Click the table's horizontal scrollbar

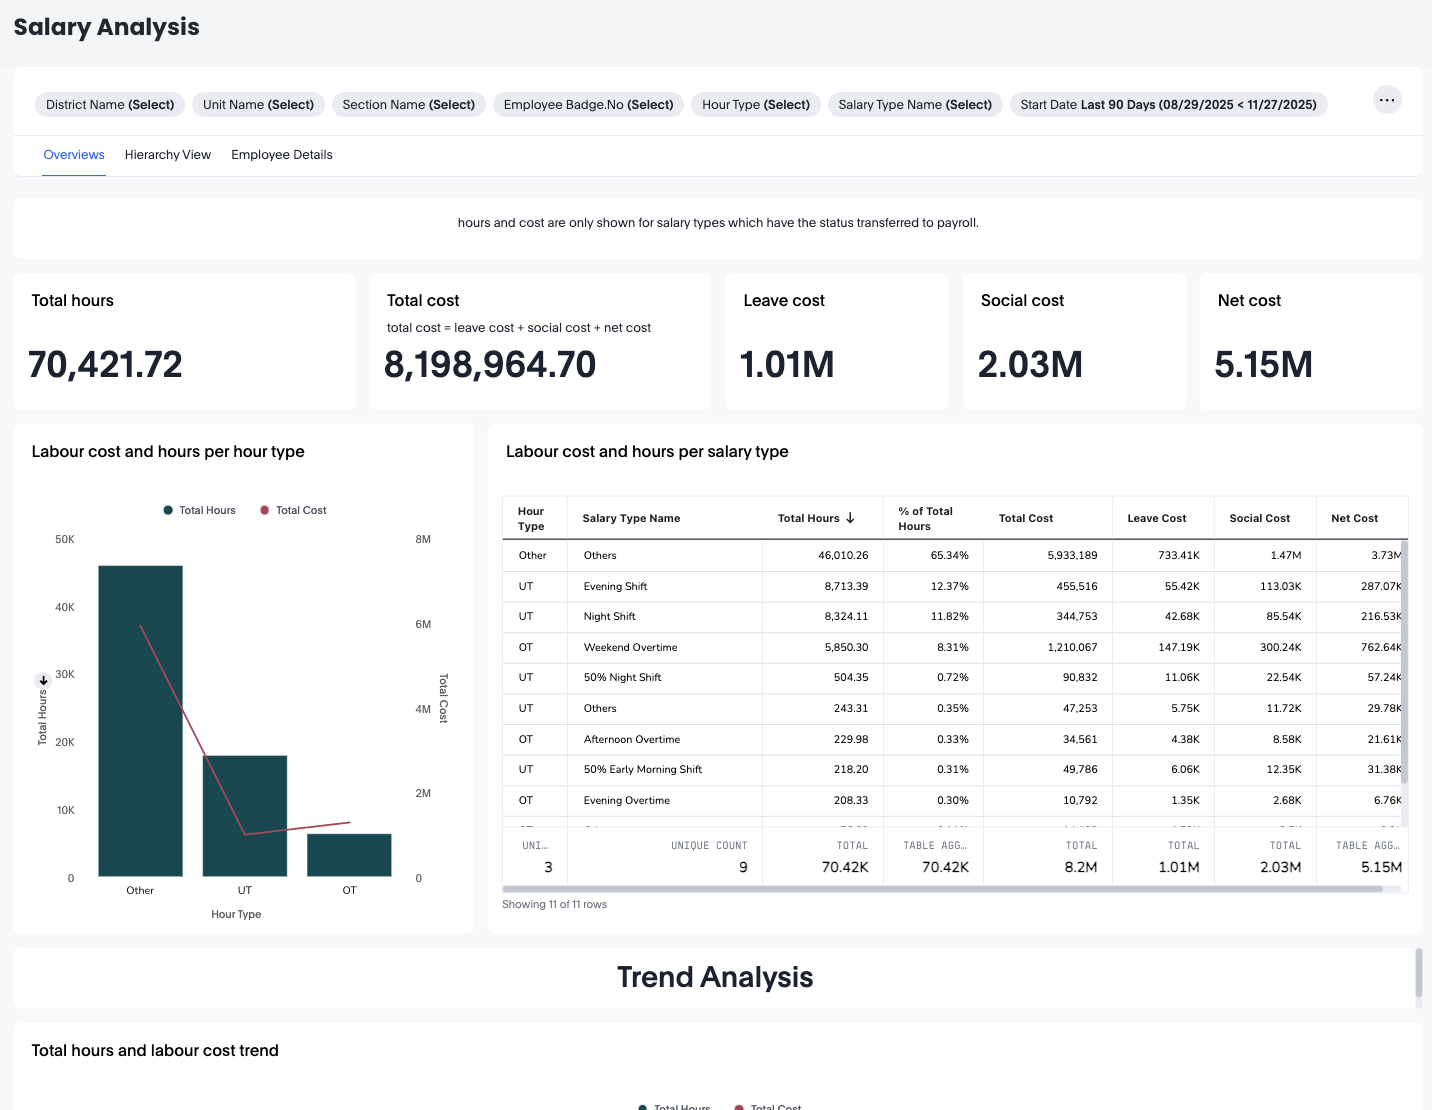942,889
